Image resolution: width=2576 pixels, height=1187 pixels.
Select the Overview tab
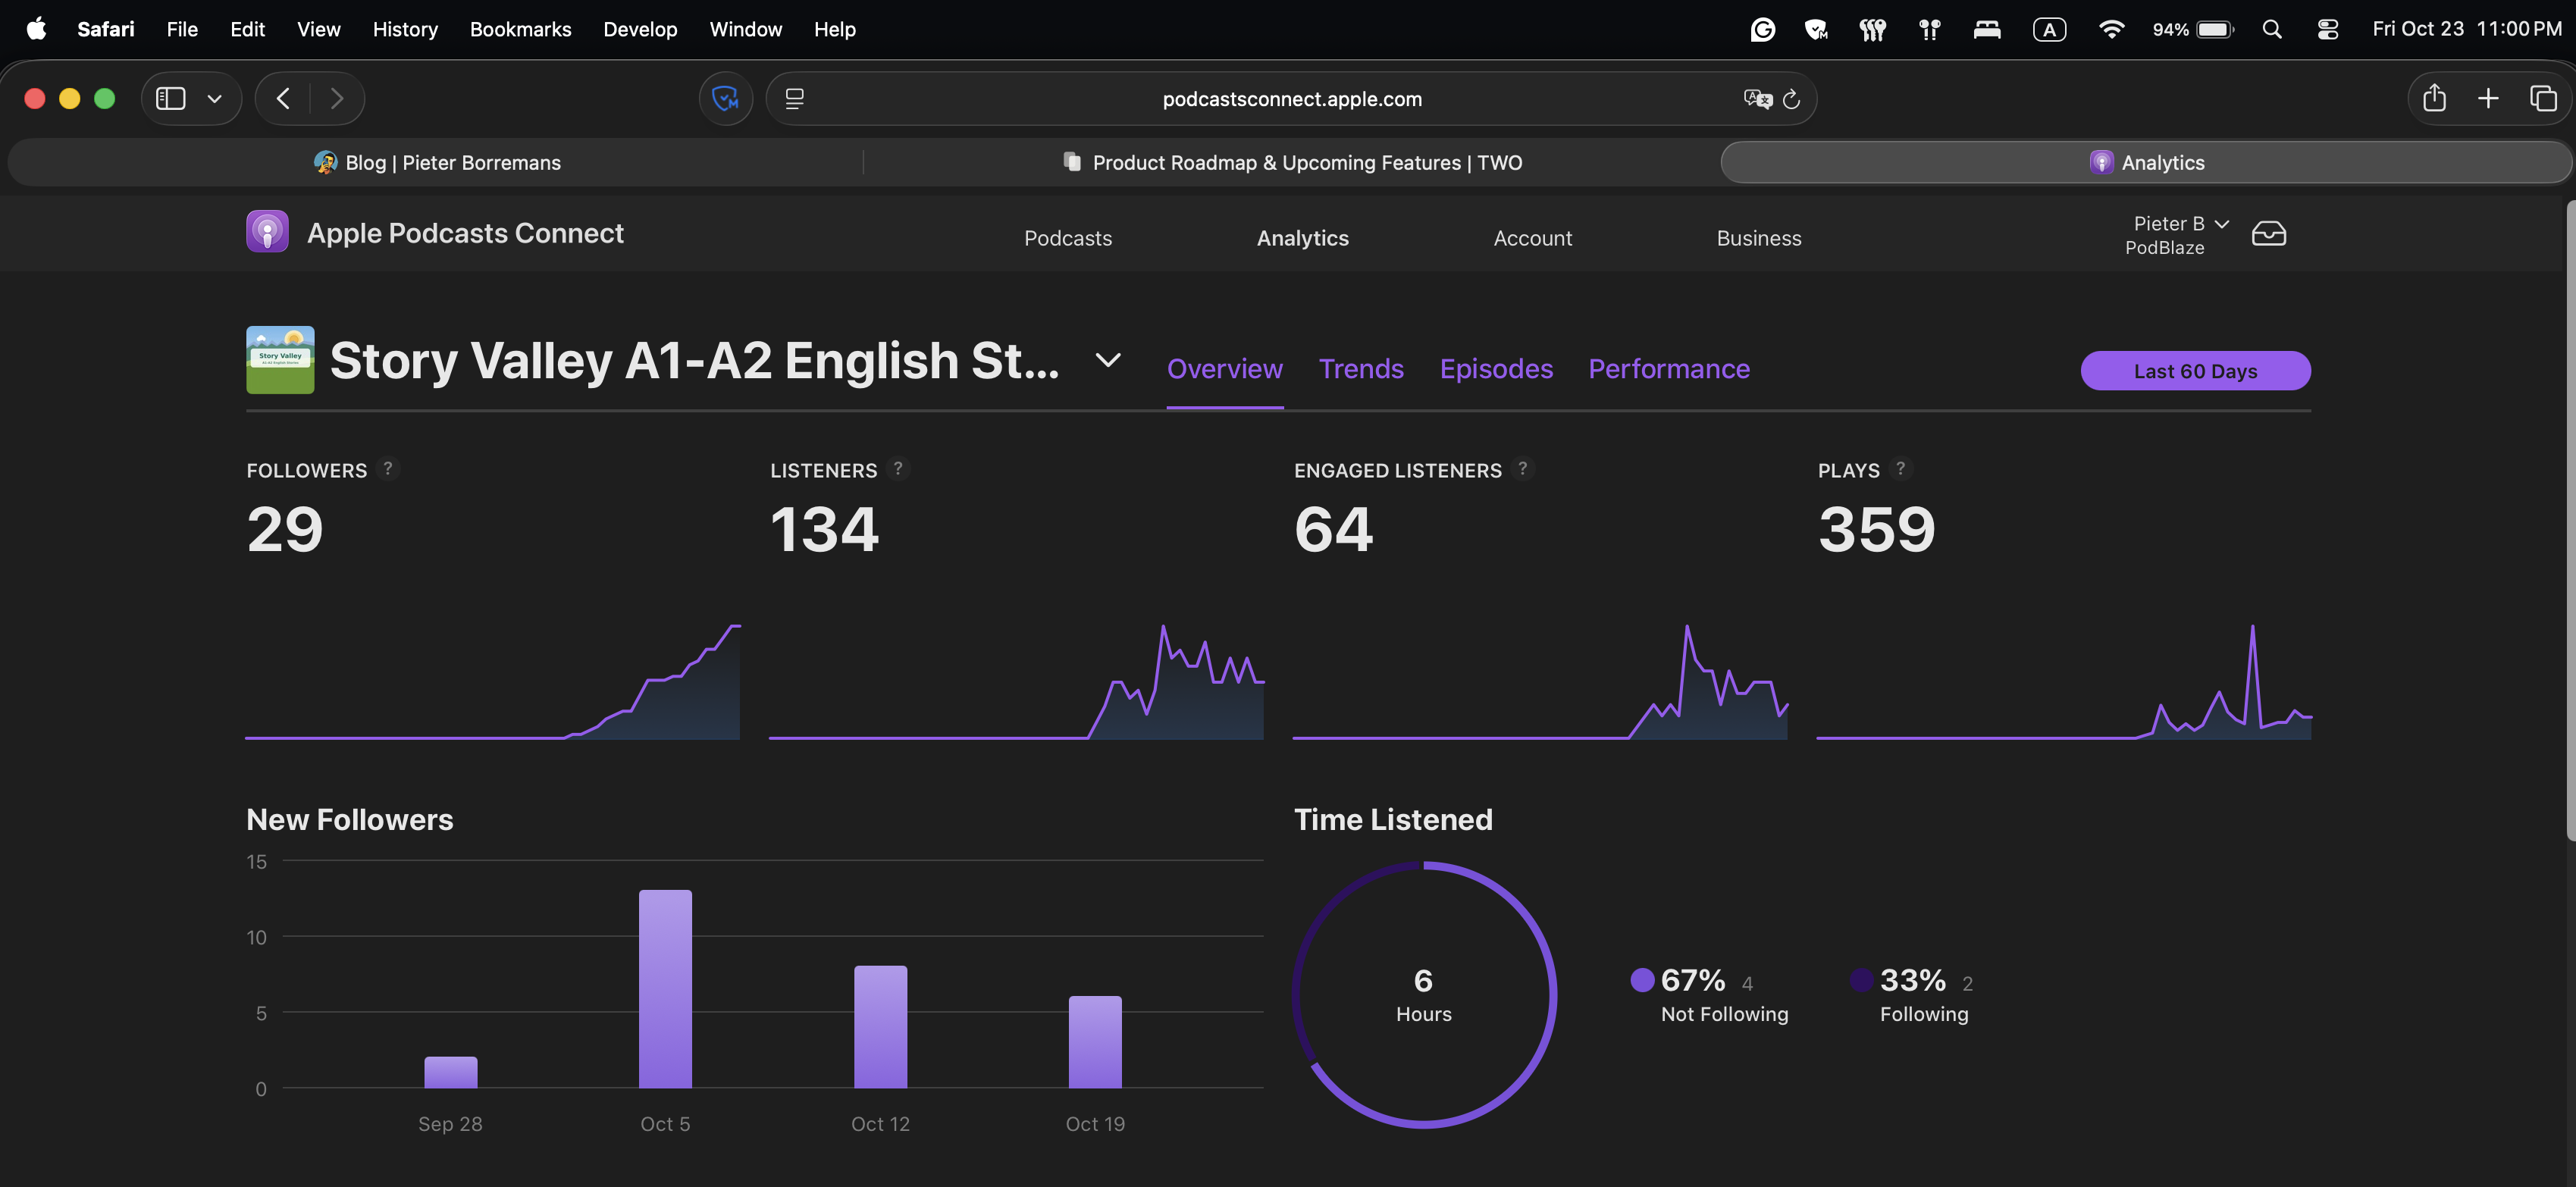pos(1224,368)
